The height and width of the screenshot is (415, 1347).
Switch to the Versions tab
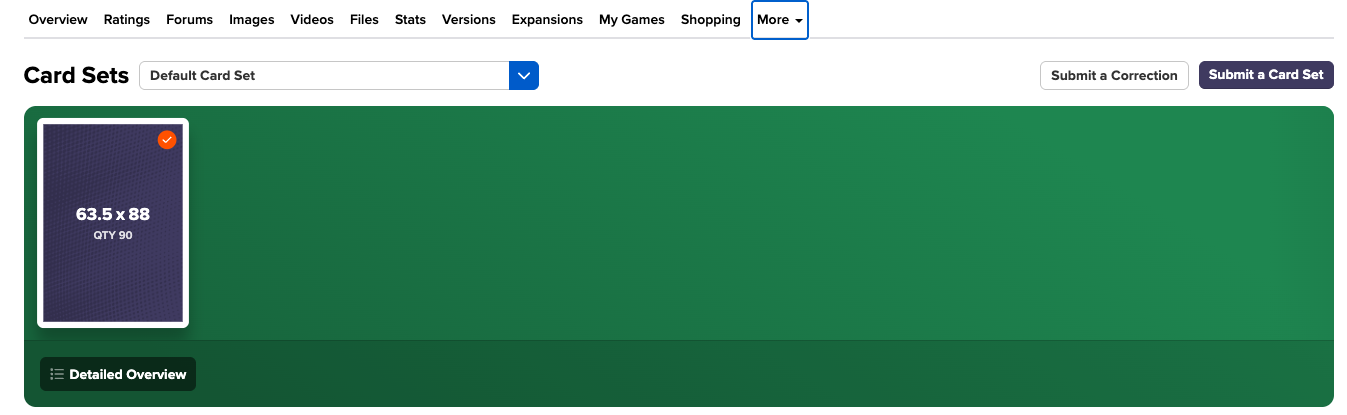pyautogui.click(x=468, y=19)
